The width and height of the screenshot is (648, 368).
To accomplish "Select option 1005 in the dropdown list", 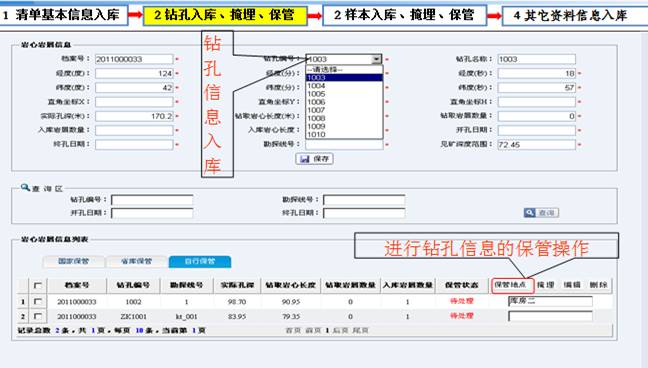I will [x=344, y=94].
